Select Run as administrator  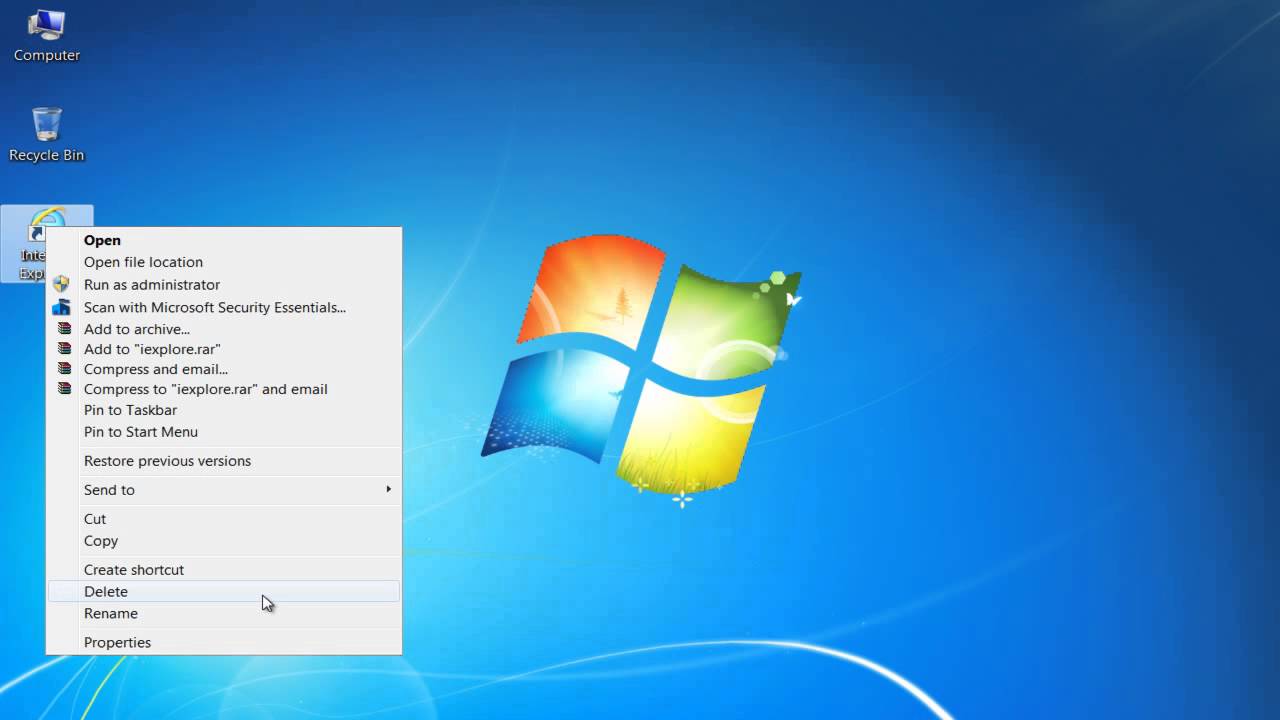(x=224, y=284)
